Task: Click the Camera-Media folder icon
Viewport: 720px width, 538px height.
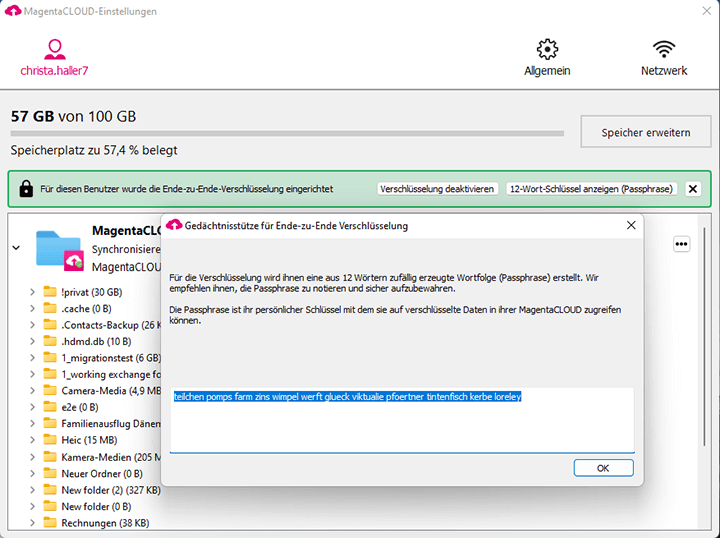Action: pos(50,390)
